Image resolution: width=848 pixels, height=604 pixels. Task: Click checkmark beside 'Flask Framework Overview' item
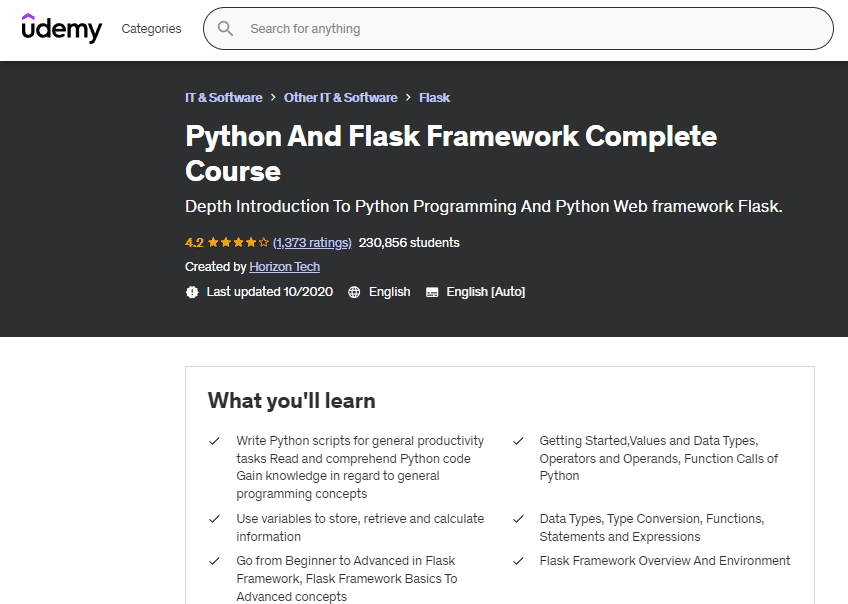pos(518,561)
